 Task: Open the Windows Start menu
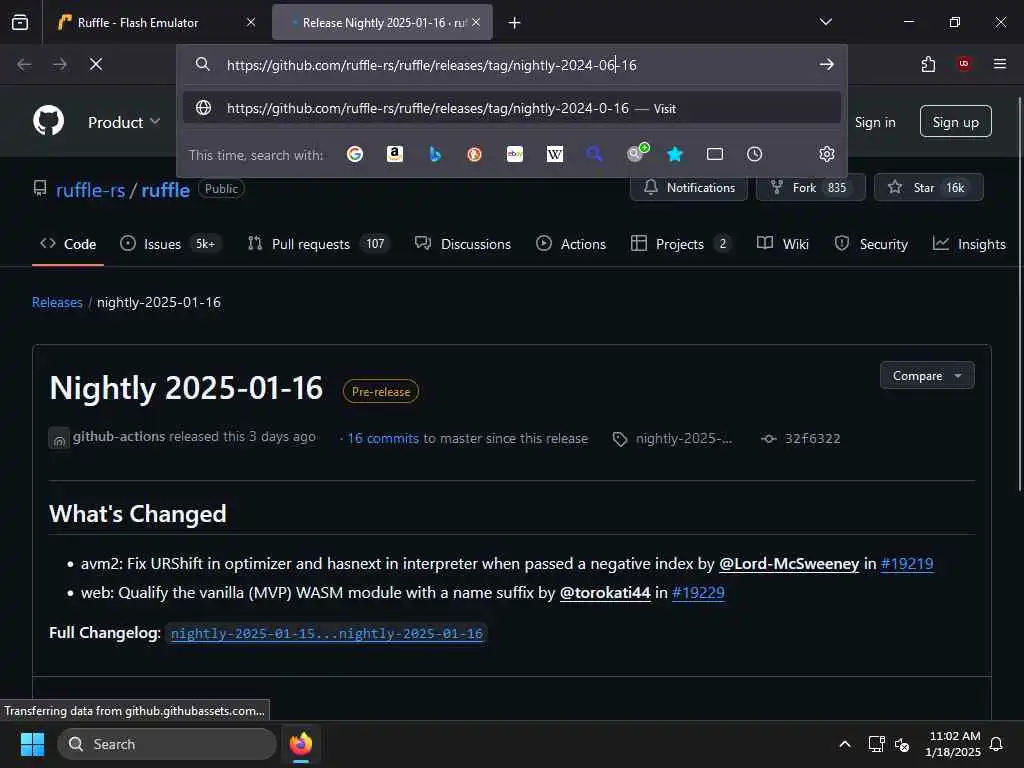tap(32, 744)
